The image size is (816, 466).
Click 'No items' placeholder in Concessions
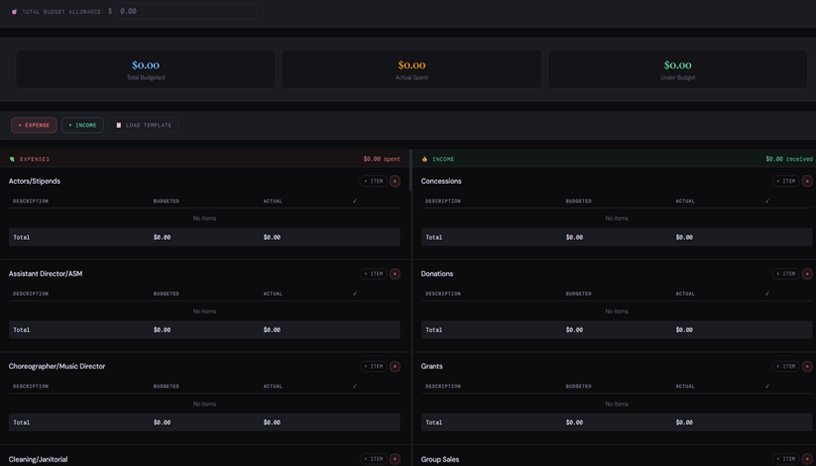coord(616,219)
